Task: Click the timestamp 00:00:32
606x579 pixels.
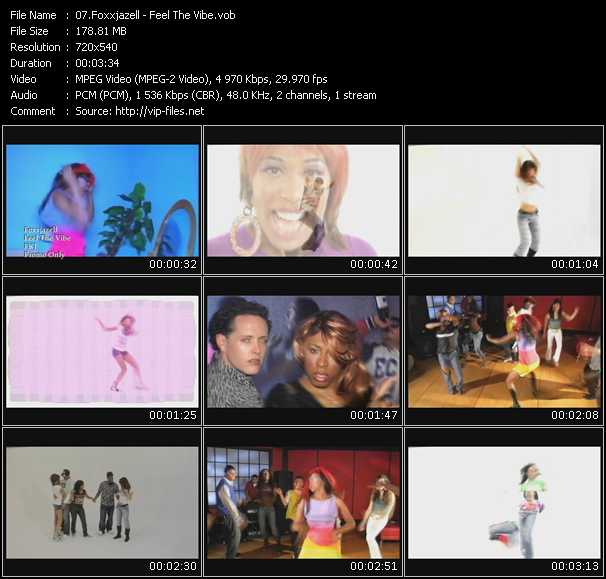Action: pos(173,264)
